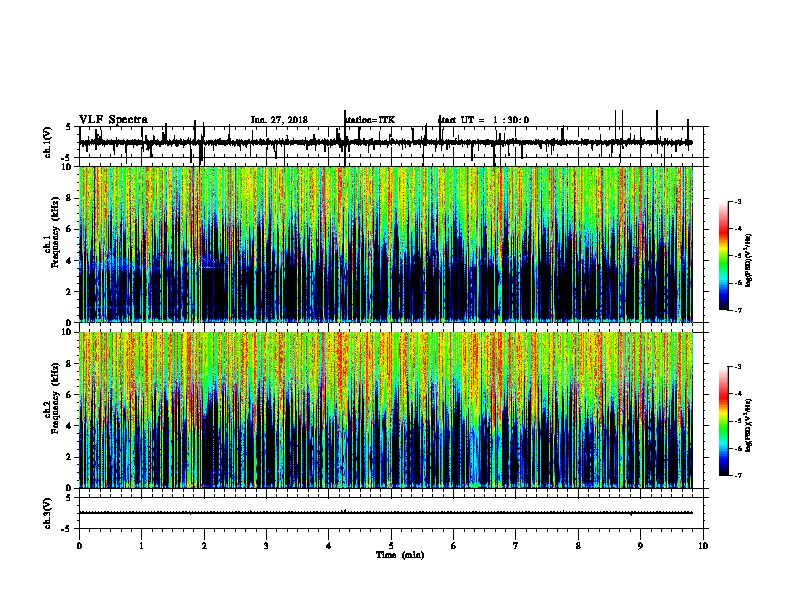Click the ch.1 colorbar "log(PSD)(V²/Hz)" label
Screen dimensions: 792x612
[748, 261]
